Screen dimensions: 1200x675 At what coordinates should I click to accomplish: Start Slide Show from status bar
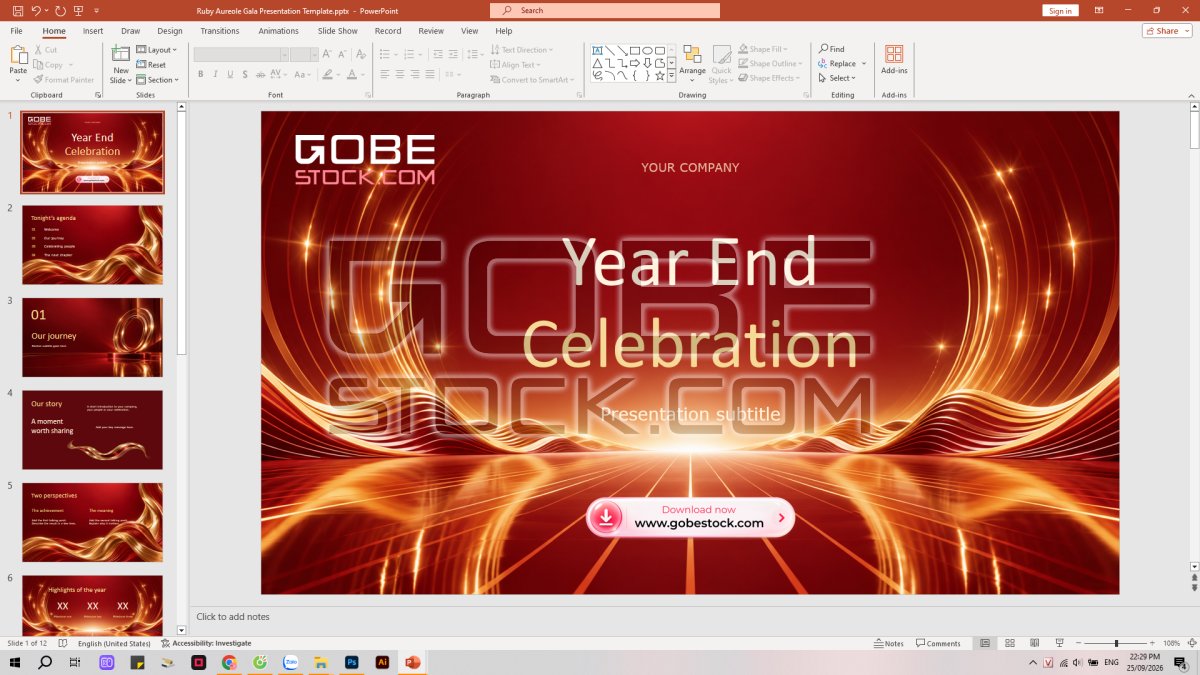tap(1059, 643)
